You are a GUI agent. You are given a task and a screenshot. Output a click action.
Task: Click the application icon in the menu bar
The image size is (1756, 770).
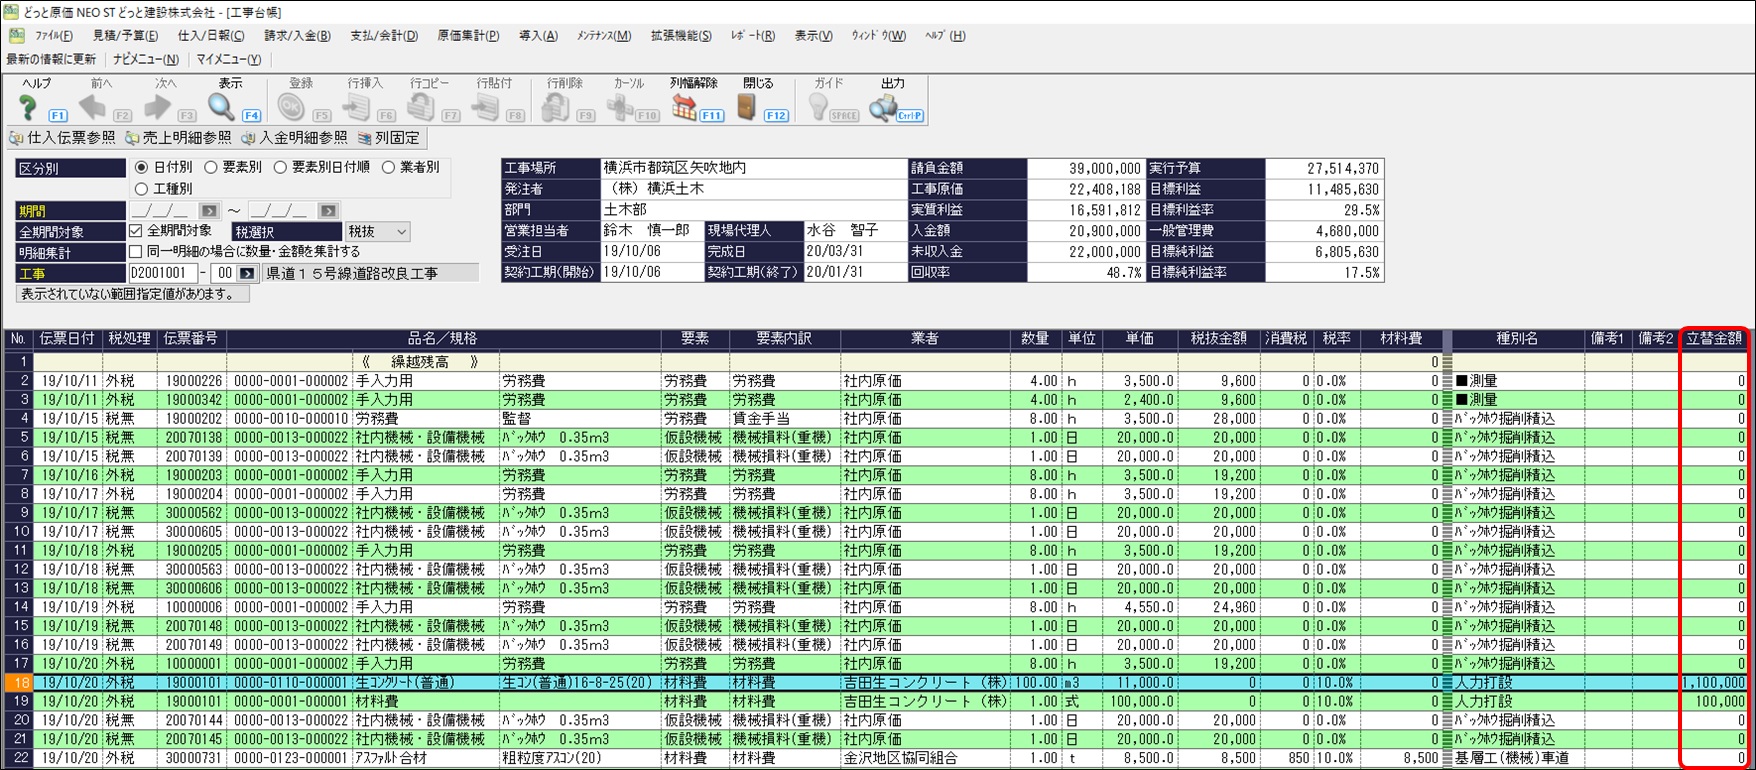[17, 36]
